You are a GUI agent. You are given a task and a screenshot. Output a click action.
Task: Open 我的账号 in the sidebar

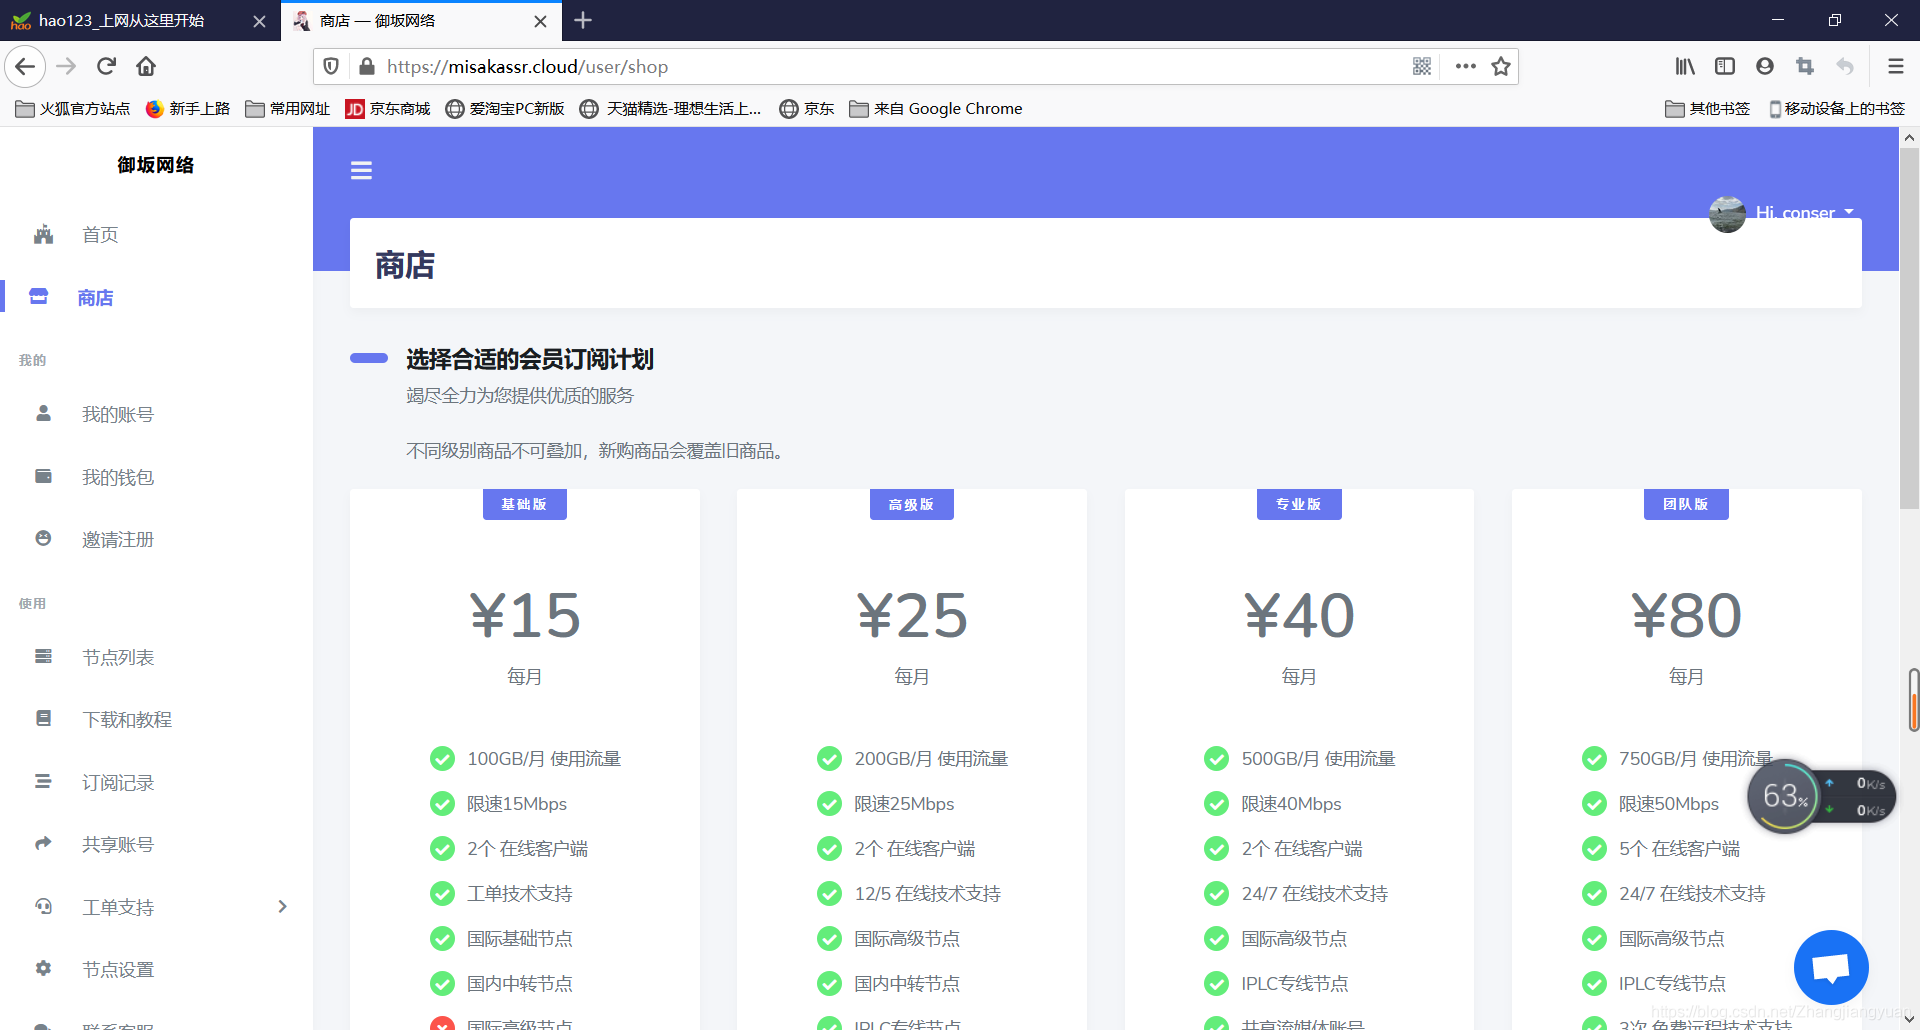pos(118,415)
